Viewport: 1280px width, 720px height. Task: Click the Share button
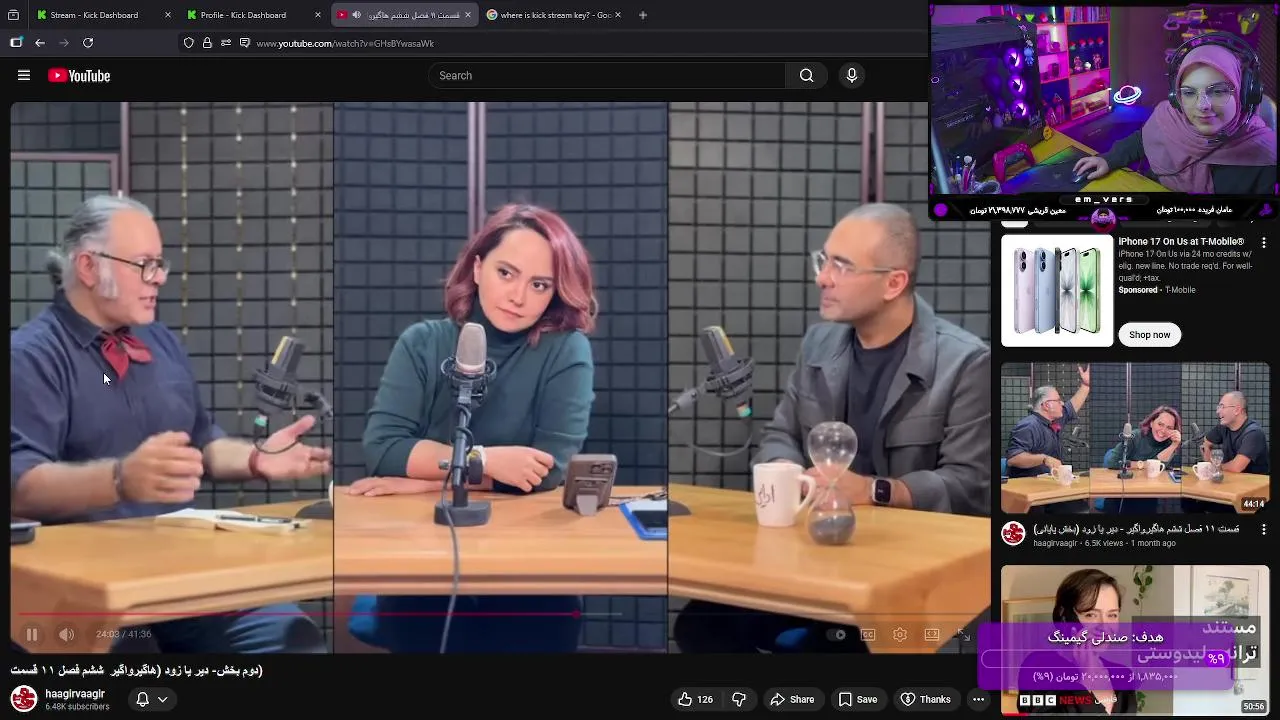pyautogui.click(x=792, y=699)
